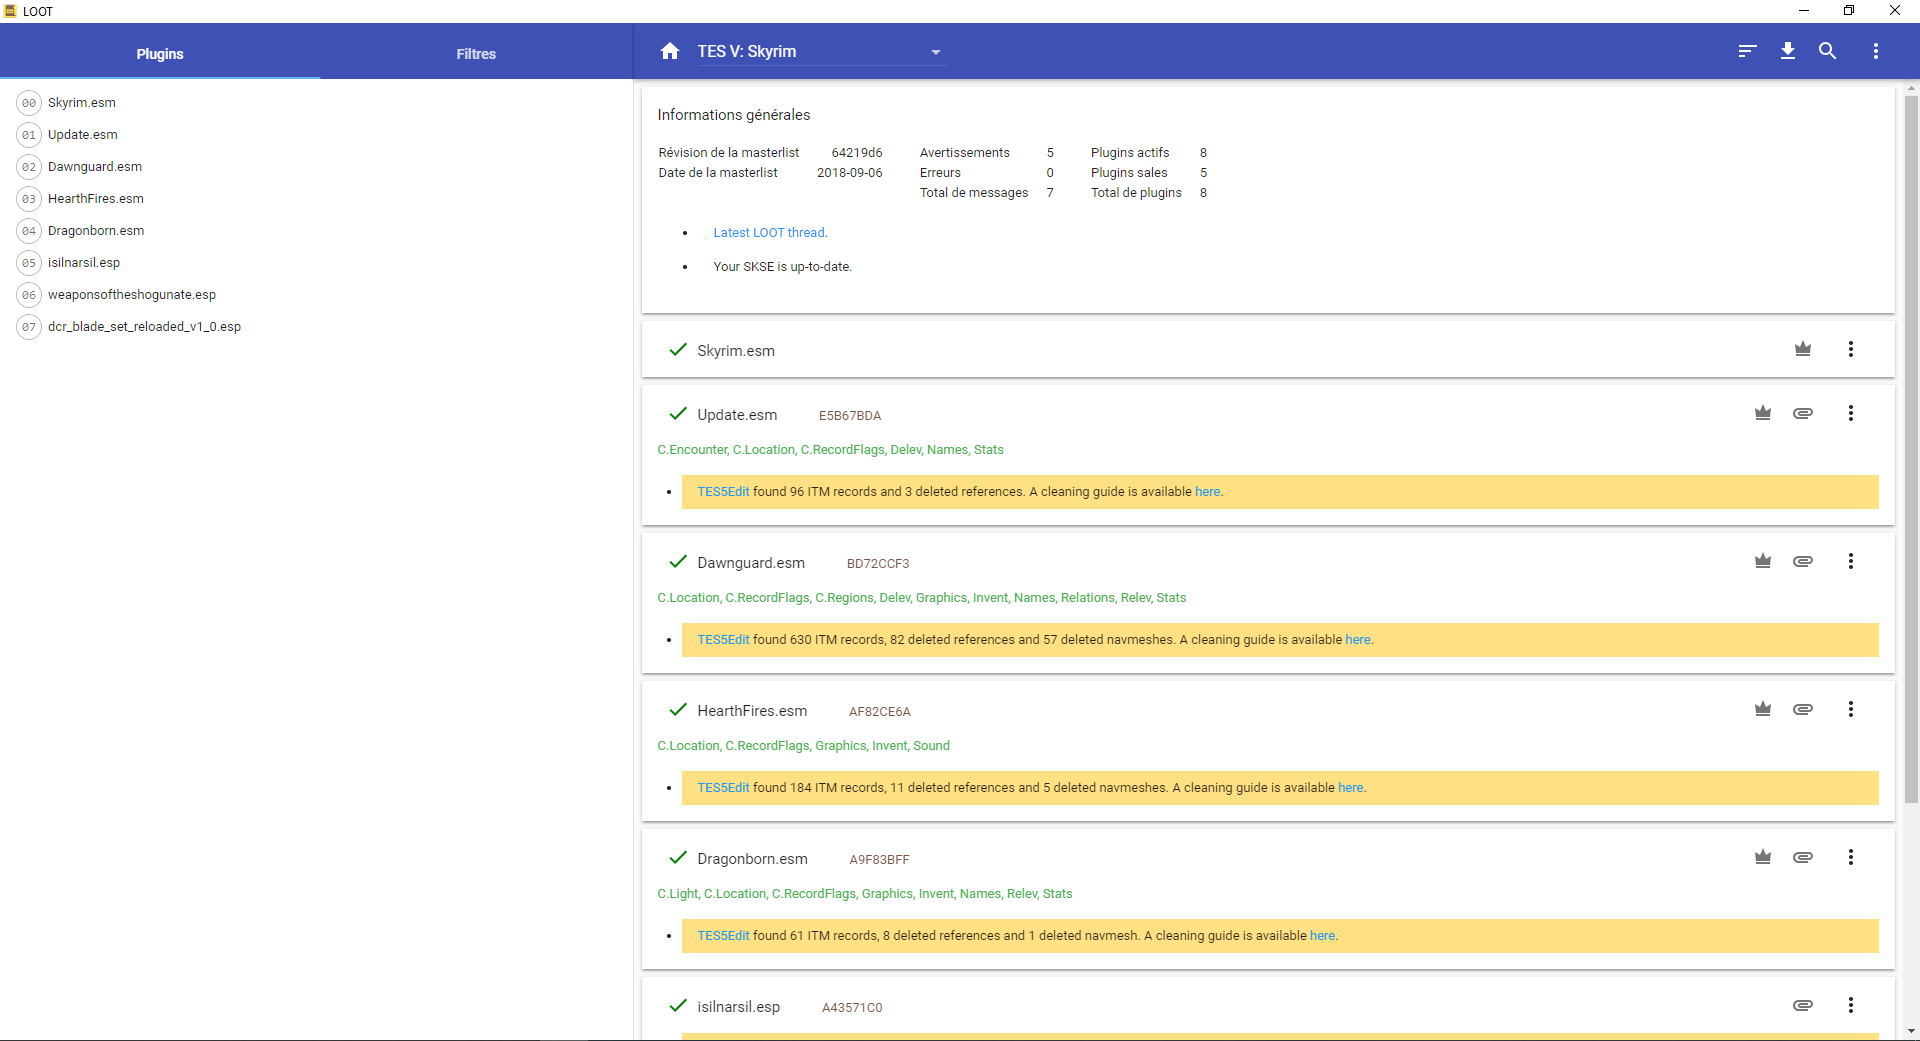Click the TES5Edit link in Update.esm warning
The image size is (1920, 1041).
point(723,492)
